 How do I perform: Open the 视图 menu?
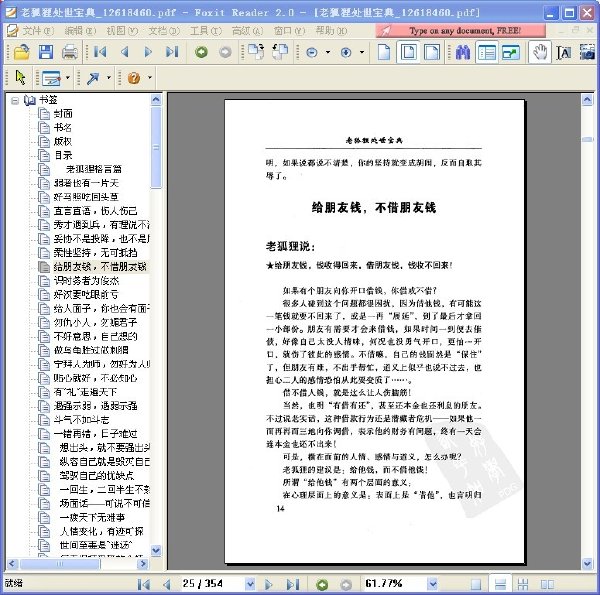tap(122, 31)
